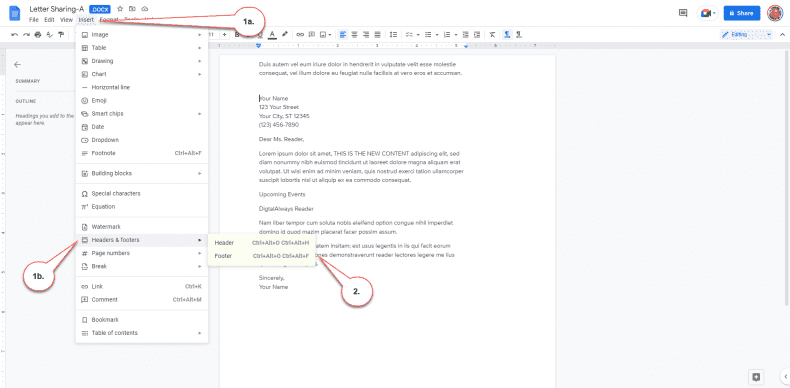Activate the paint format tool
Viewport: 790px width, 388px height.
coord(61,35)
